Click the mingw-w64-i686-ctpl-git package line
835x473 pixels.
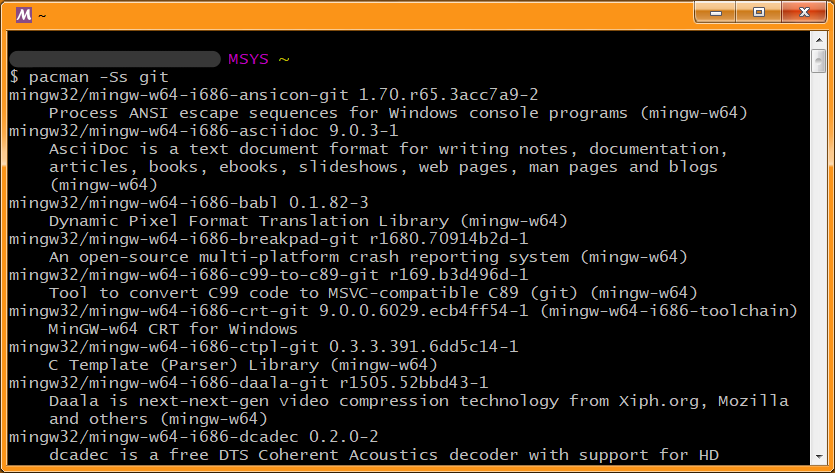(x=263, y=347)
